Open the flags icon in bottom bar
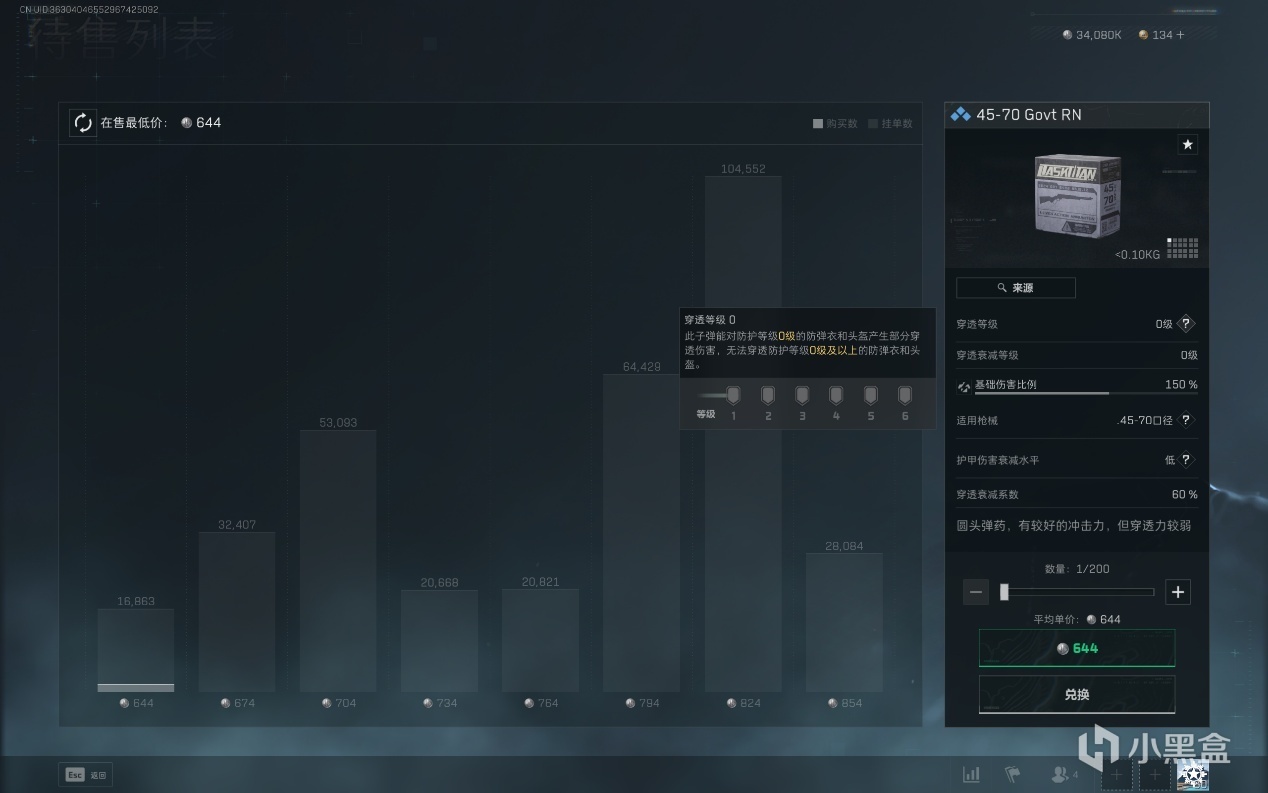1268x793 pixels. tap(1011, 774)
